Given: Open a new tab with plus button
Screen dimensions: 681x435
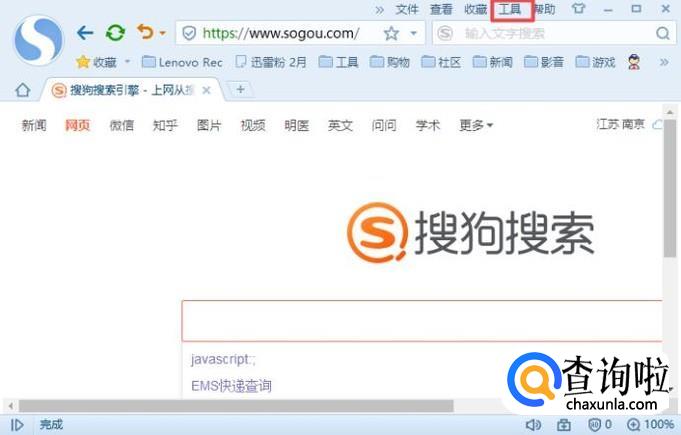Looking at the screenshot, I should coord(240,89).
